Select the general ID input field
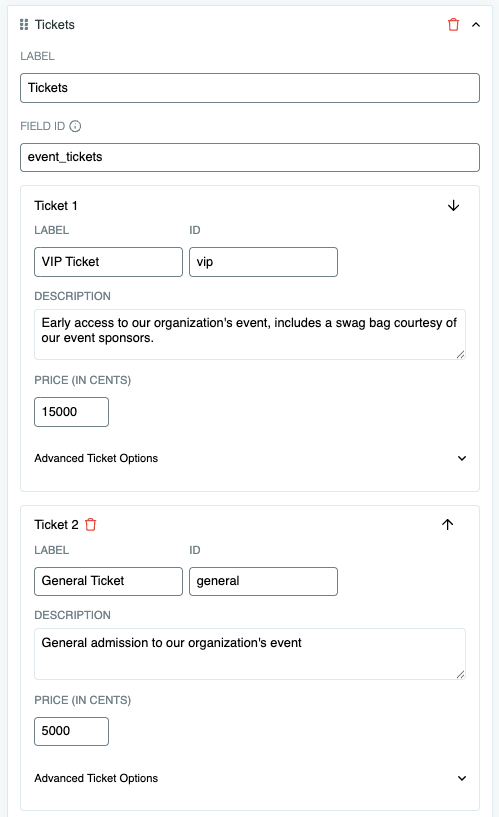Screen dimensions: 499x817 pyautogui.click(x=263, y=581)
